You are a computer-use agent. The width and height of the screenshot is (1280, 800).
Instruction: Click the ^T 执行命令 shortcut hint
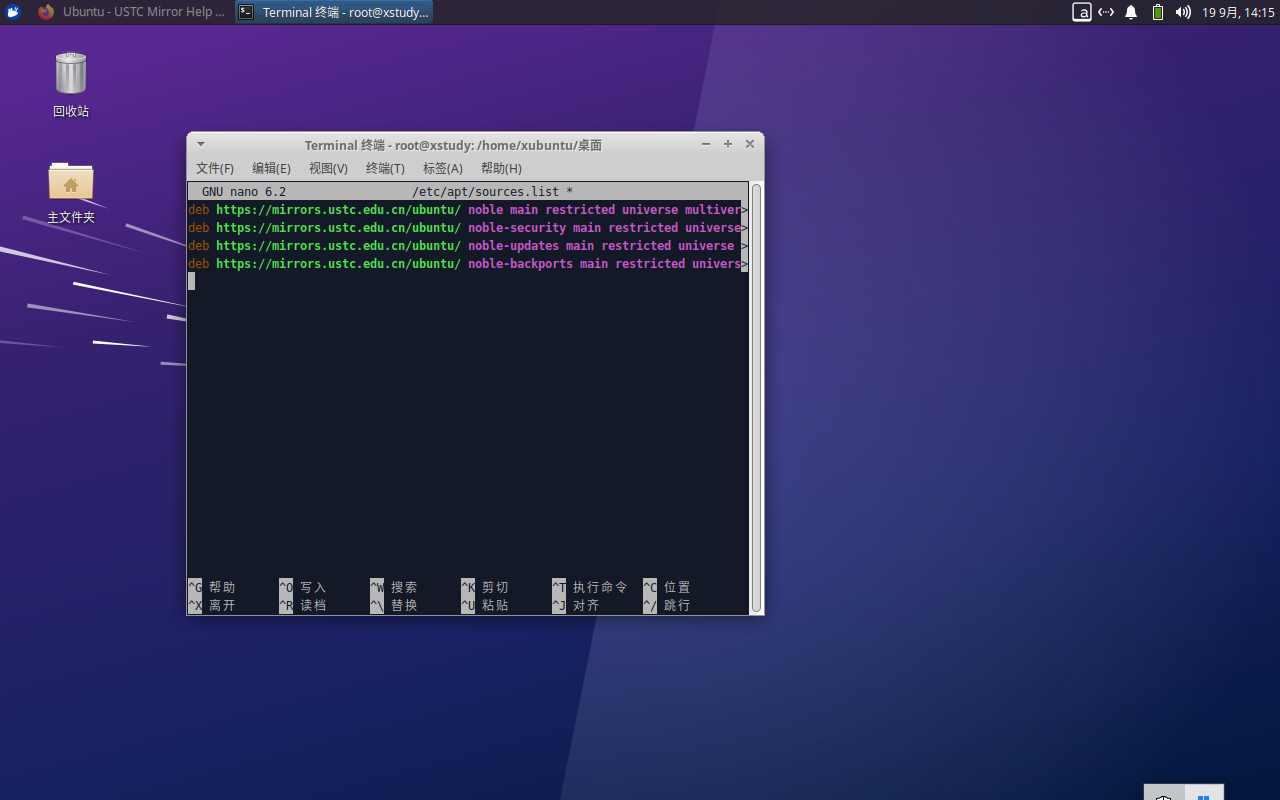point(590,587)
